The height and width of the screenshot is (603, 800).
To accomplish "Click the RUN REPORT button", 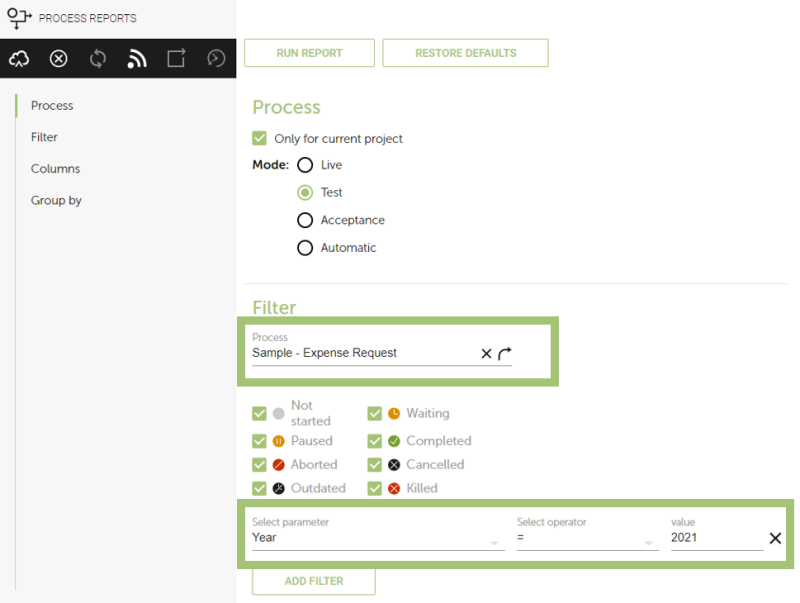I will tap(309, 53).
